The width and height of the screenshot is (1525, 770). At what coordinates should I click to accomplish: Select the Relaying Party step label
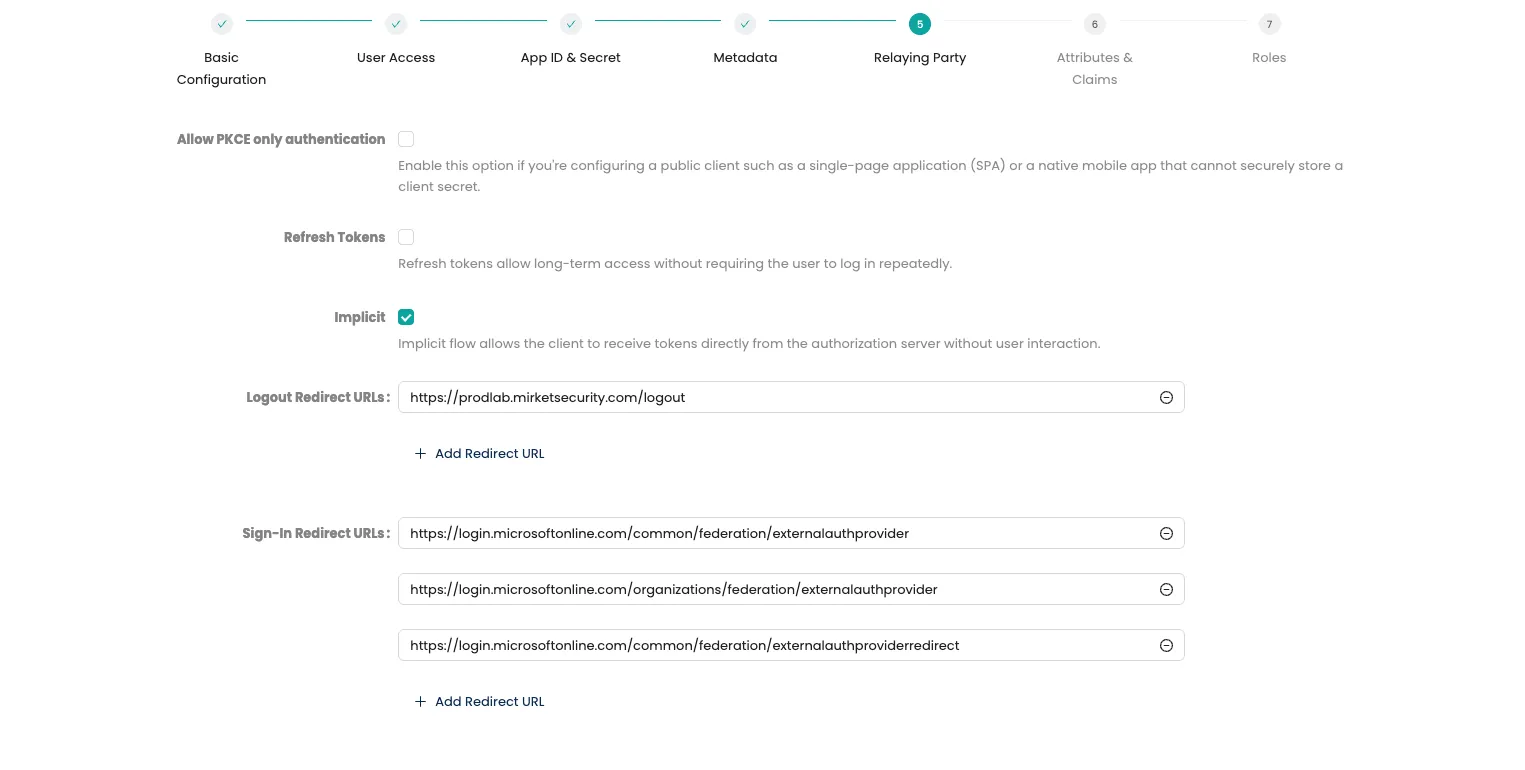pos(920,58)
